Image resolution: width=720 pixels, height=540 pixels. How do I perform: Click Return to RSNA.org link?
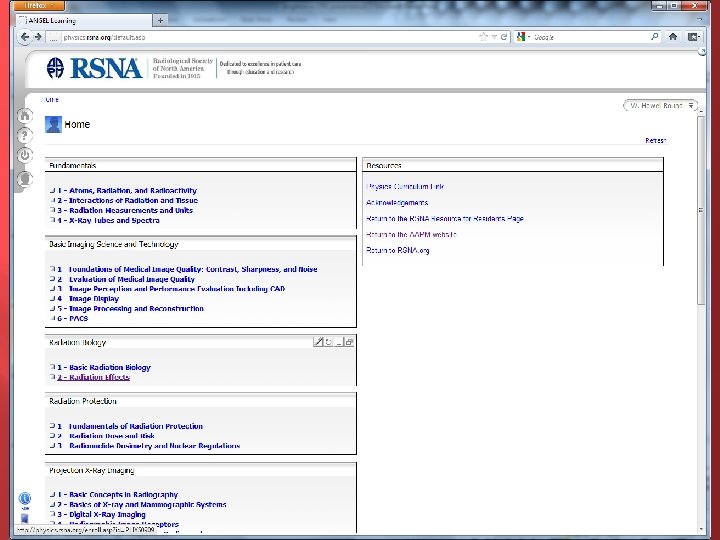(x=398, y=250)
